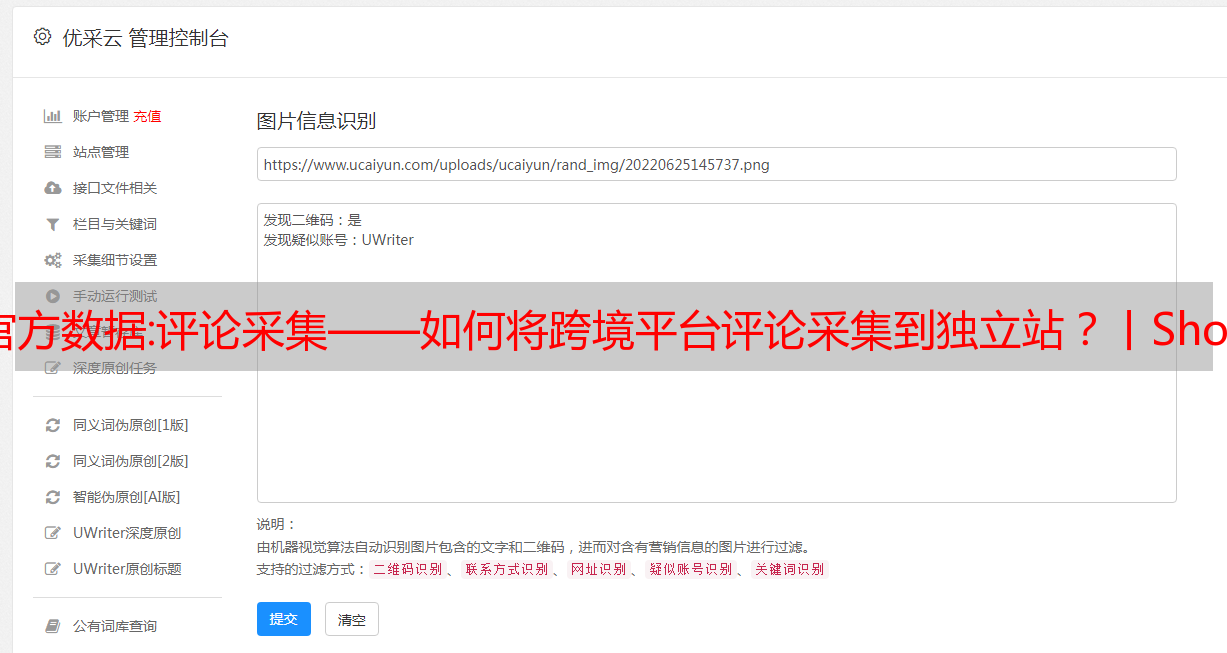Click the refresh icon for 智能伪原创[AI版]
1227x653 pixels.
click(53, 497)
